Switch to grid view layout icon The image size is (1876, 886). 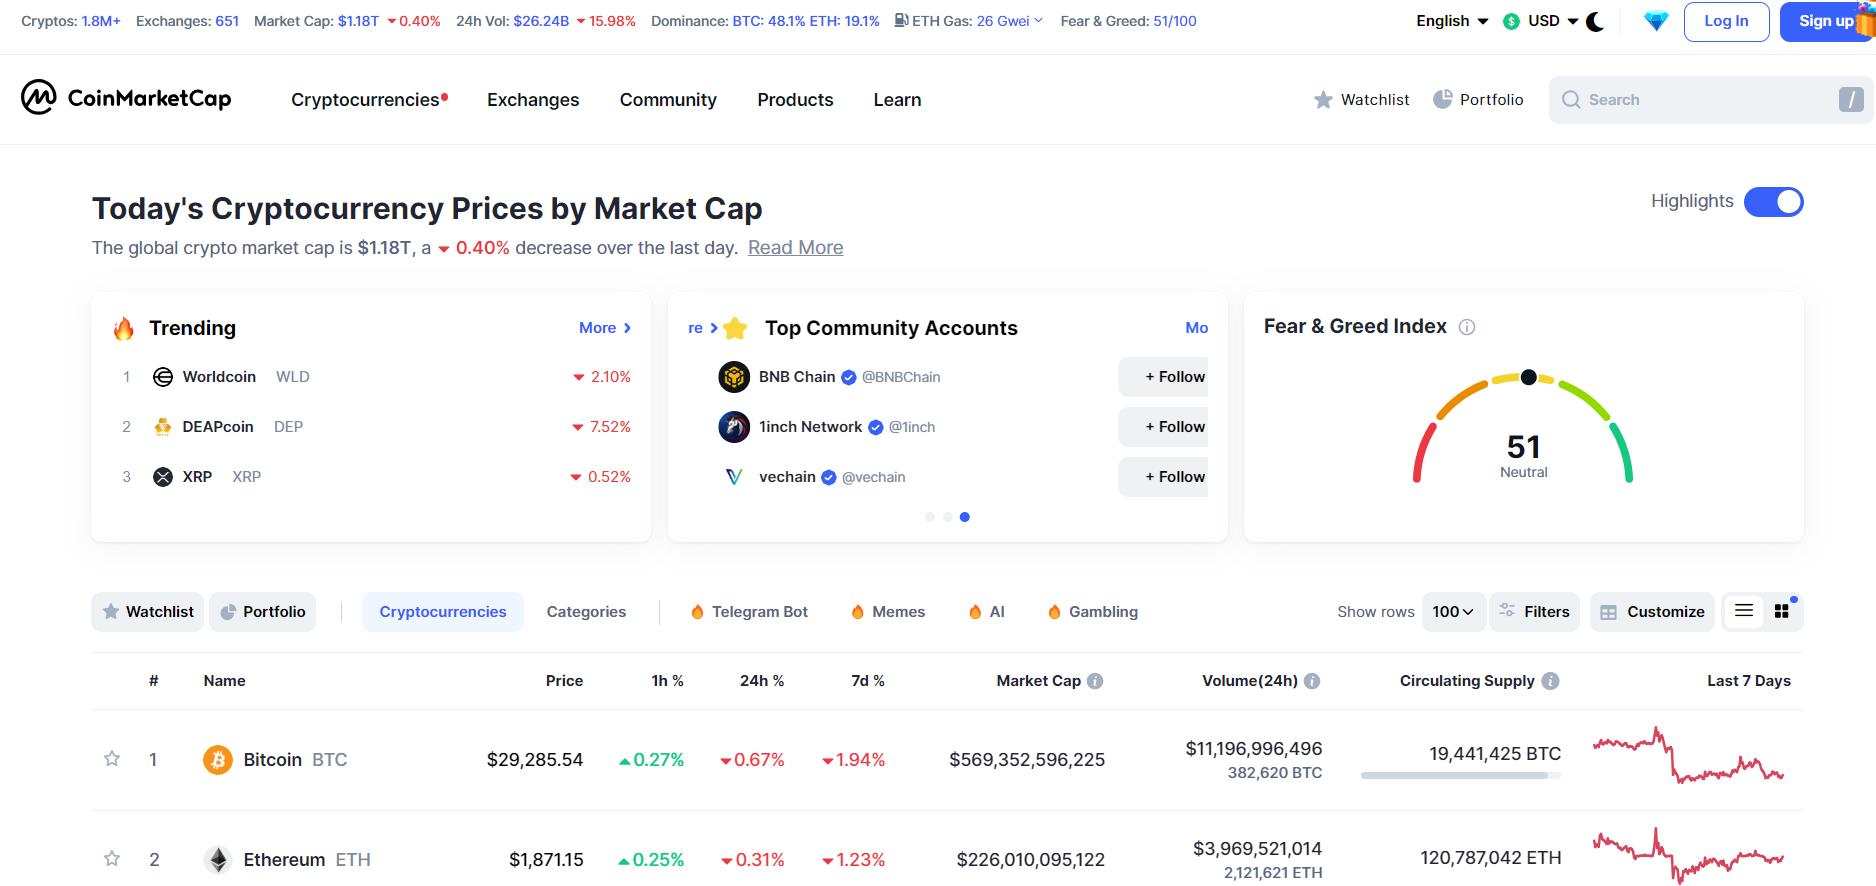pos(1782,611)
